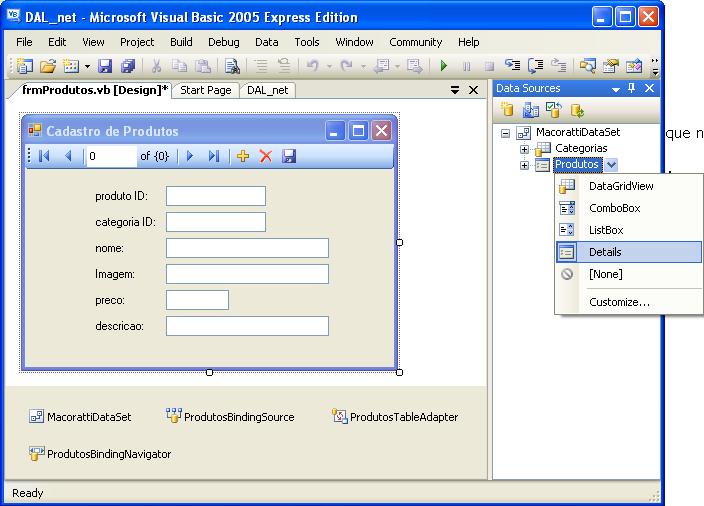Viewport: 704px width, 506px height.
Task: Click Move Previous arrow in the form navigator
Action: click(68, 156)
